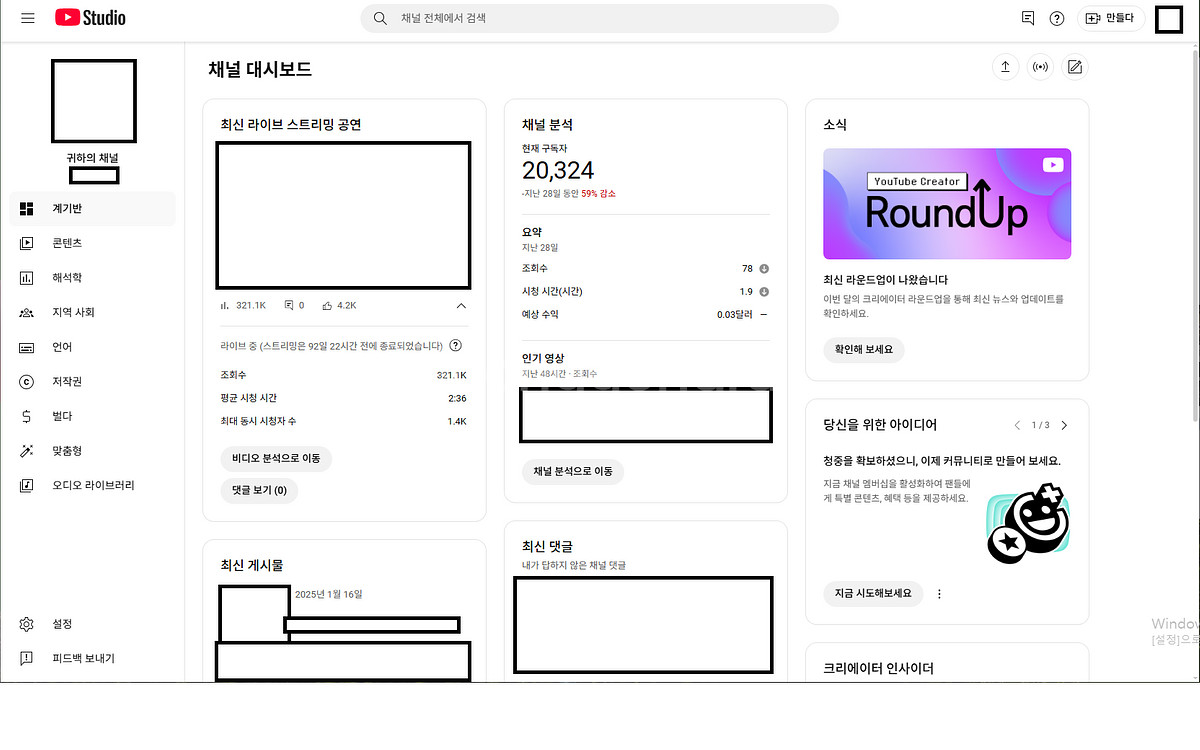The width and height of the screenshot is (1200, 750).
Task: Click 비디오 분석으로 이동 button
Action: [x=276, y=458]
